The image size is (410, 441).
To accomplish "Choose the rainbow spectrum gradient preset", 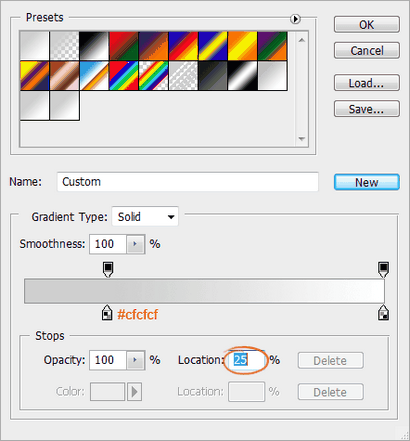I will coord(124,76).
